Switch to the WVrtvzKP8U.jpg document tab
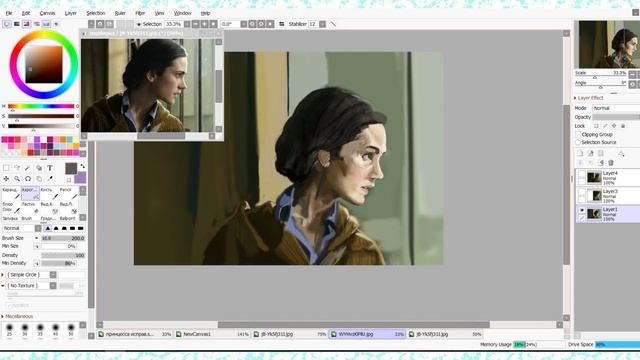The image size is (640, 360). (x=367, y=334)
